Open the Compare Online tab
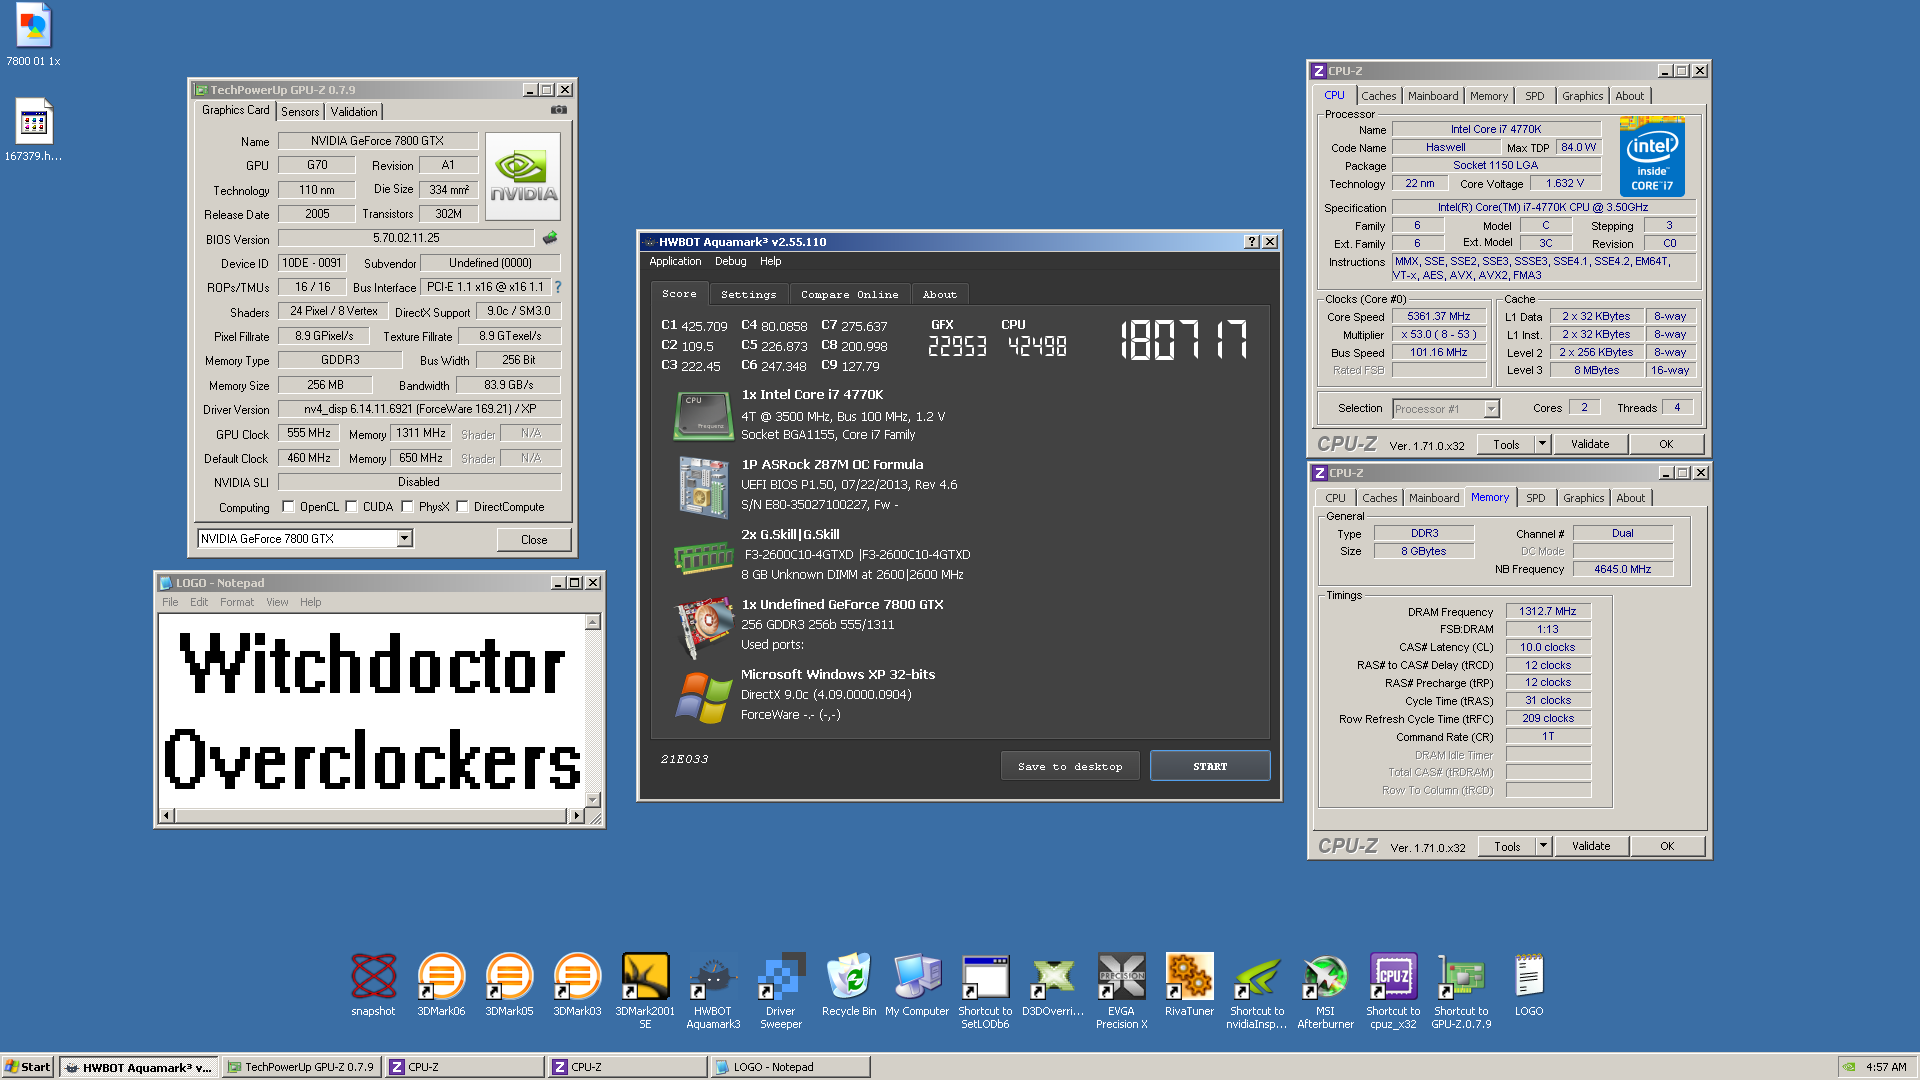 pos(849,295)
